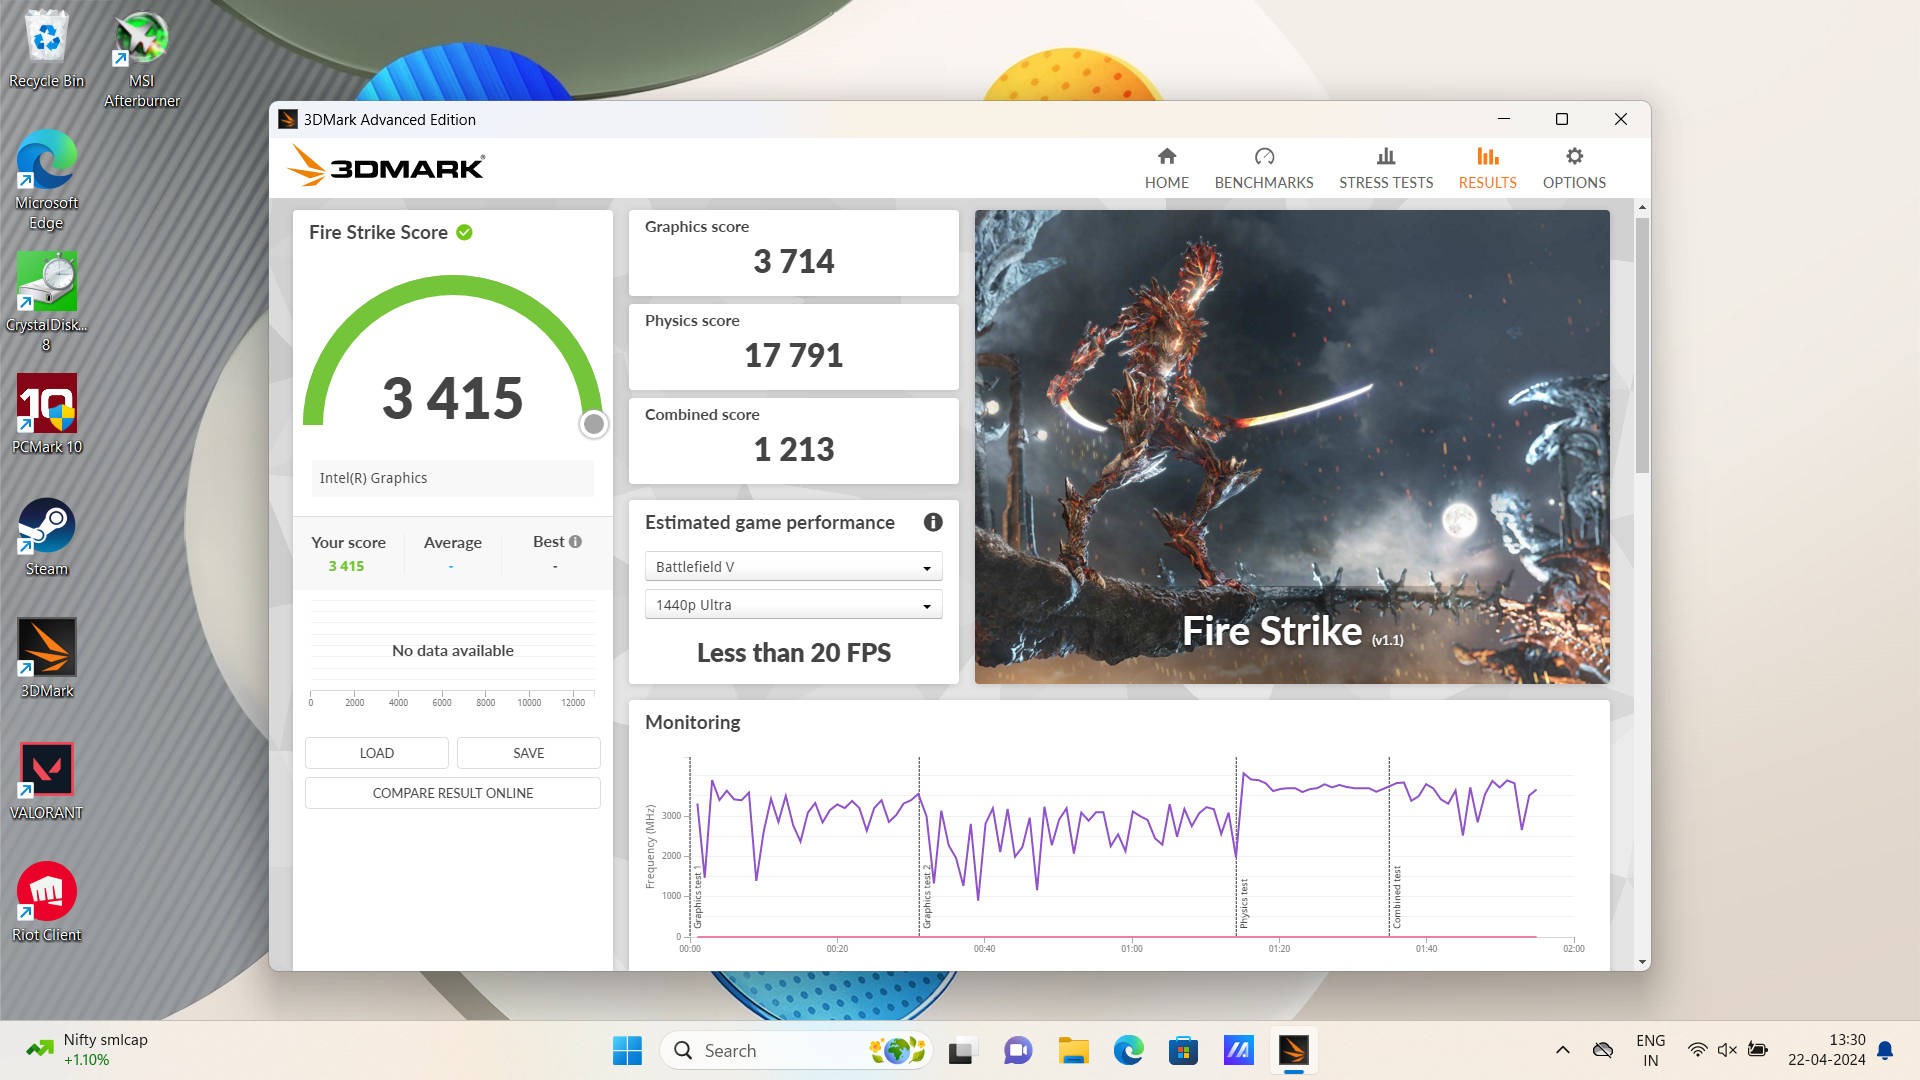Screen dimensions: 1920x1080
Task: Go to the BENCHMARKS section
Action: coord(1263,168)
